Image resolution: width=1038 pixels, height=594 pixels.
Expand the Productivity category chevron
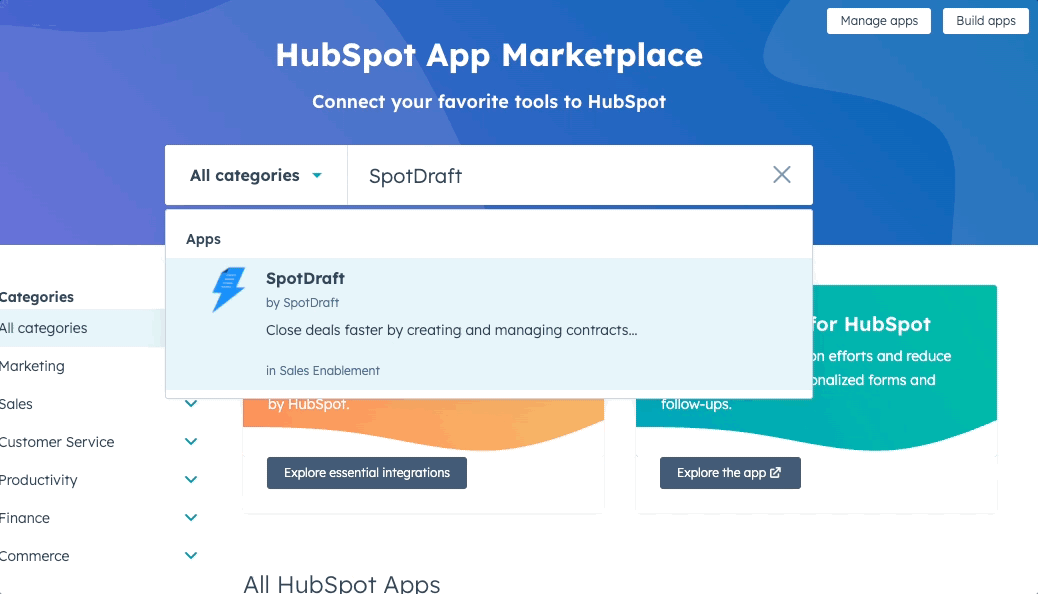point(191,480)
